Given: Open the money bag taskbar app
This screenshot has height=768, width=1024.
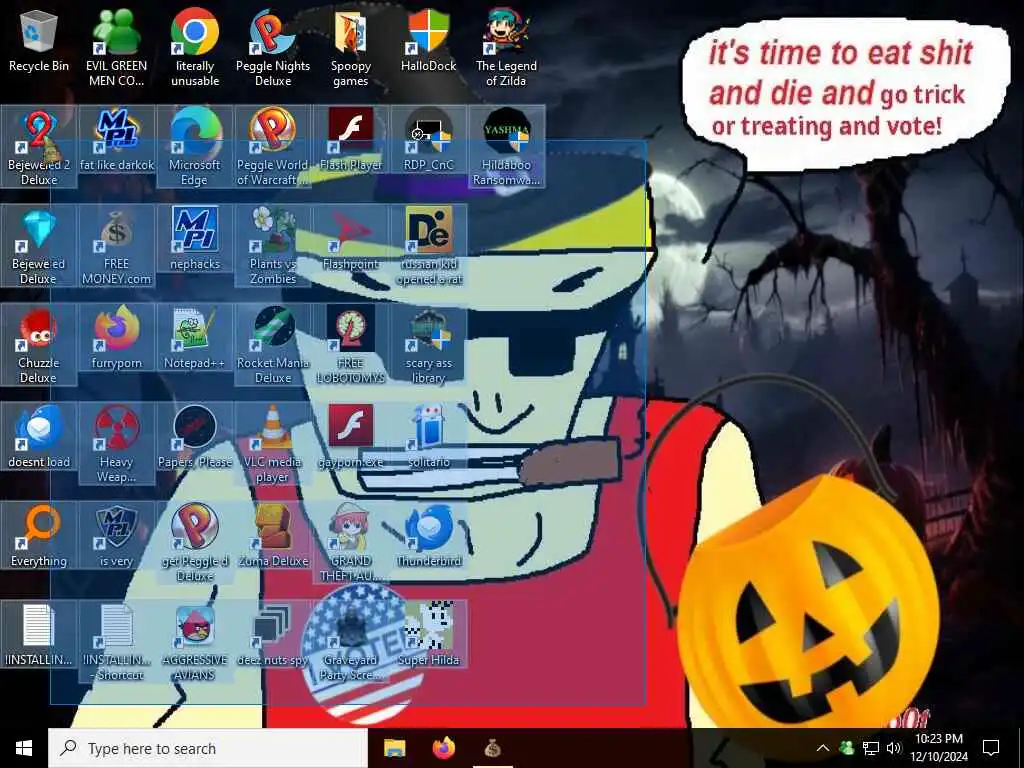Looking at the screenshot, I should (x=492, y=748).
